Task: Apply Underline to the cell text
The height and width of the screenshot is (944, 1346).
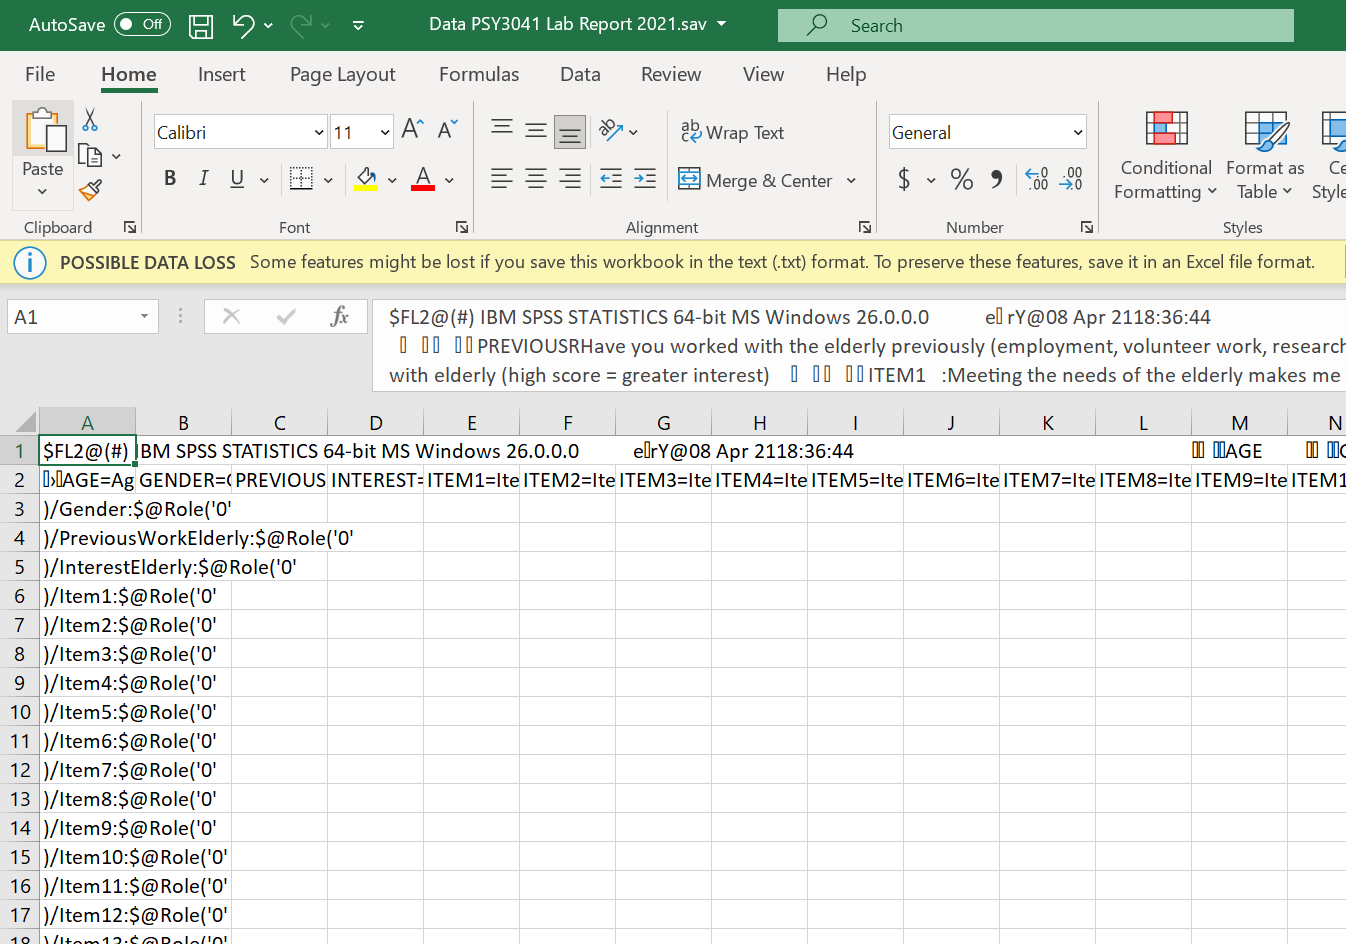Action: 236,178
